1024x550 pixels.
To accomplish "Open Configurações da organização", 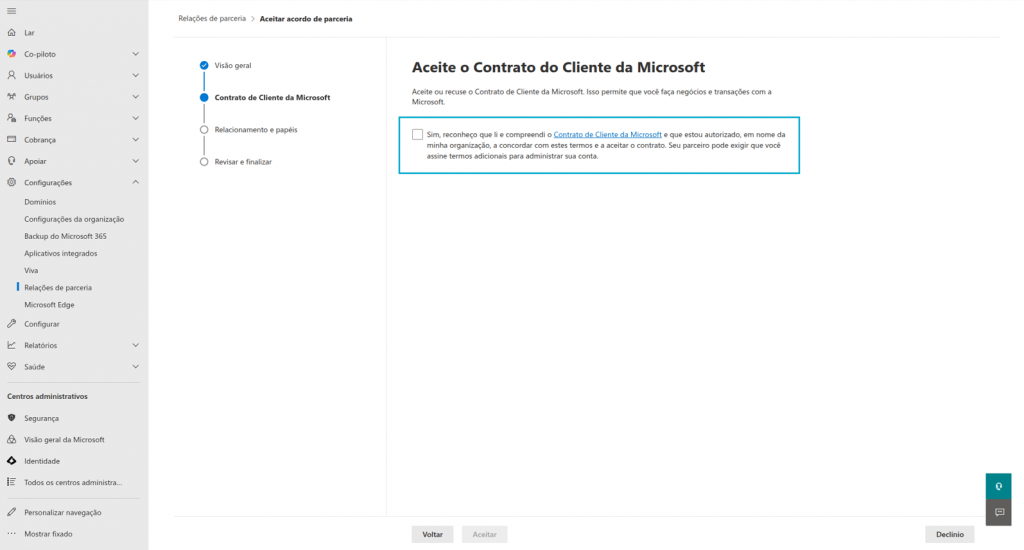I will pos(74,219).
